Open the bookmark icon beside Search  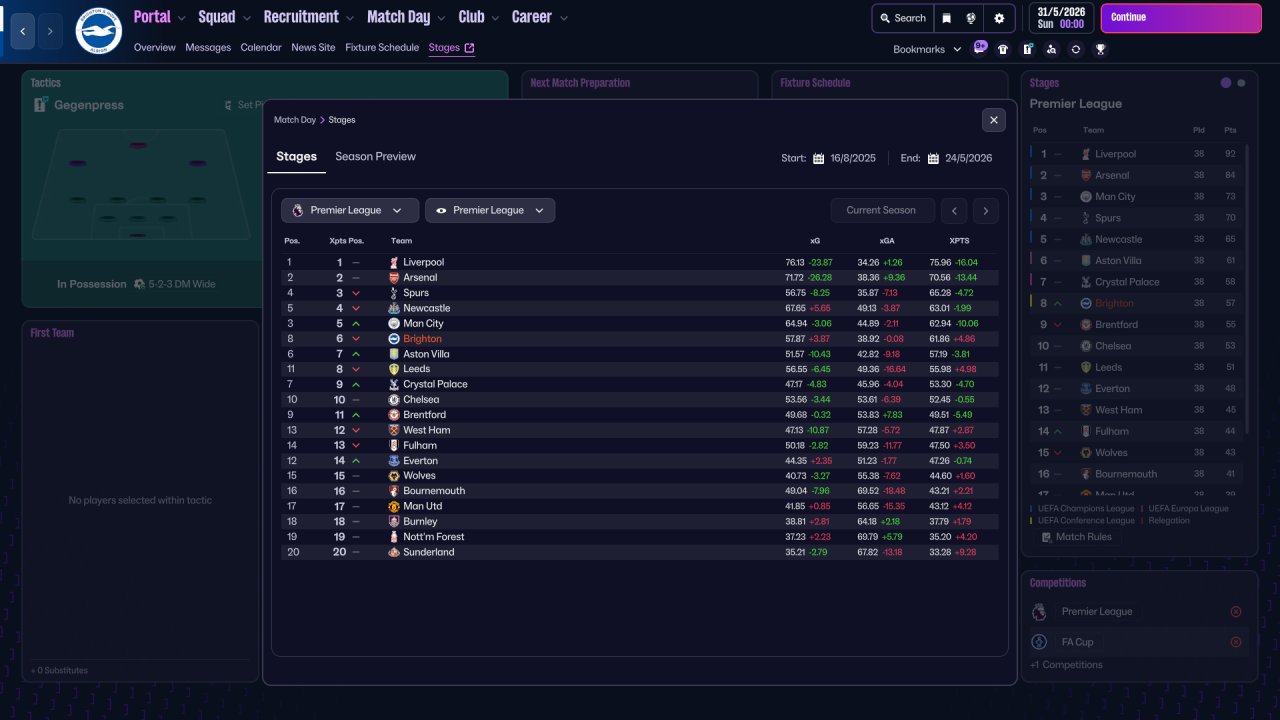pos(947,18)
